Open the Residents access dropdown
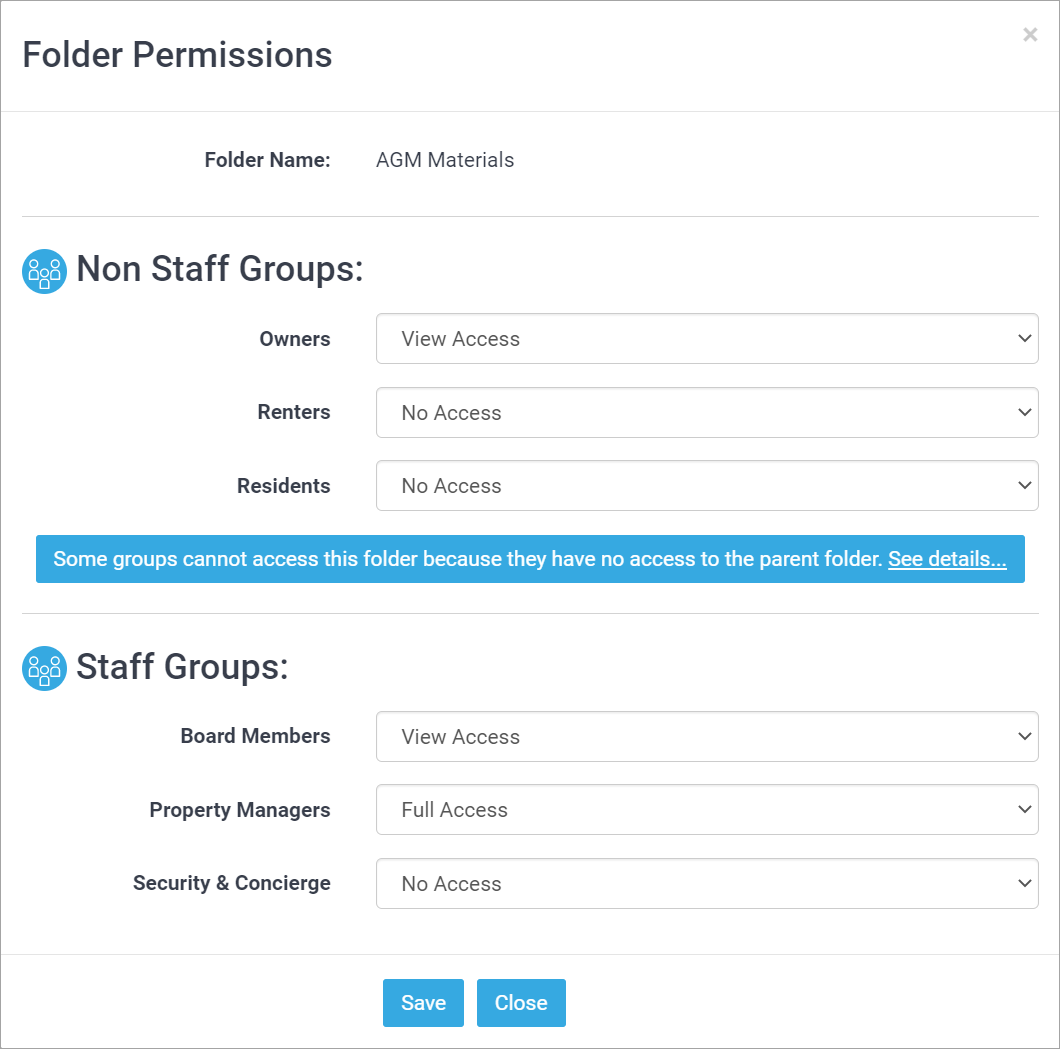Viewport: 1060px width, 1049px height. click(707, 485)
